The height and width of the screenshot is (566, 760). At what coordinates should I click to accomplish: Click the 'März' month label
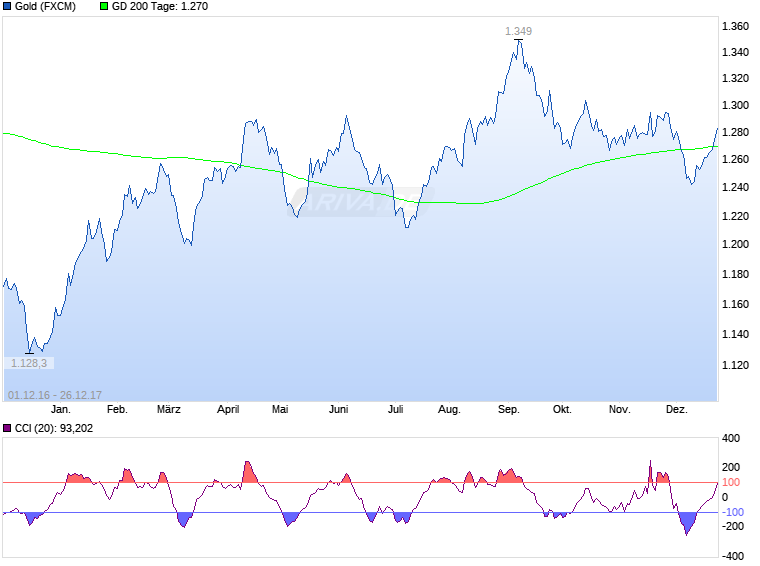169,409
